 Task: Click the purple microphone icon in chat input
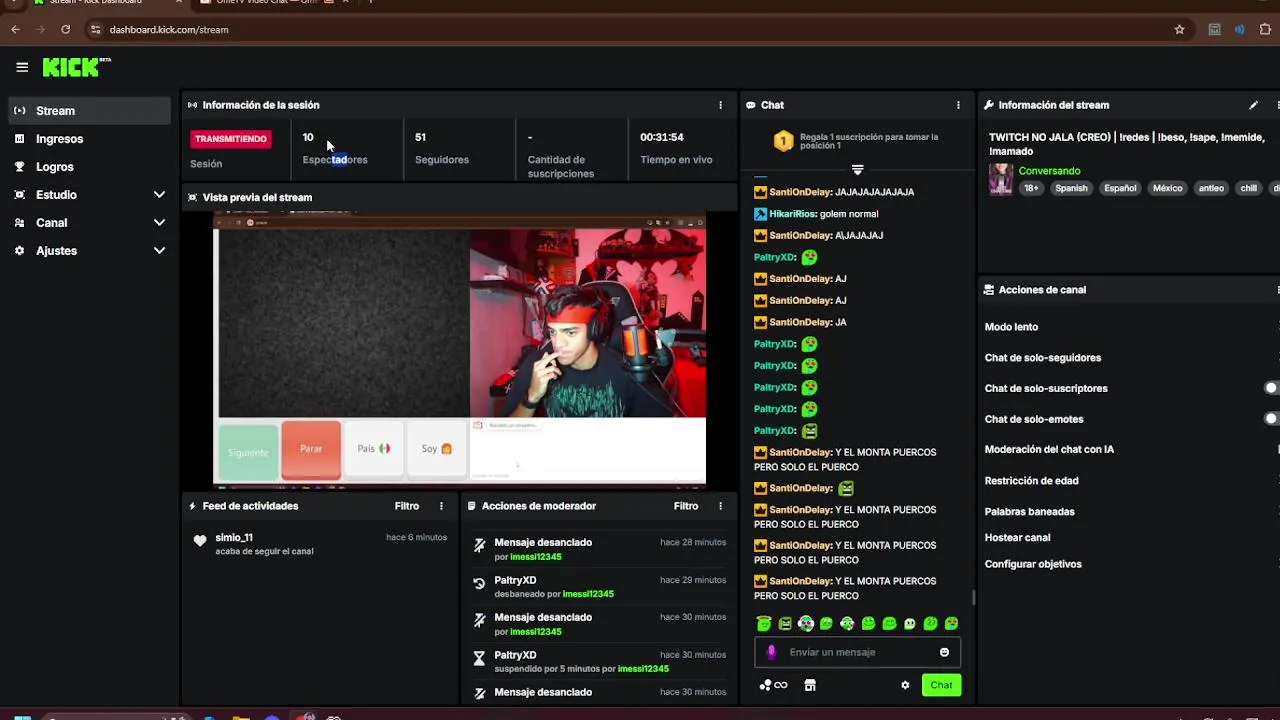click(x=771, y=652)
